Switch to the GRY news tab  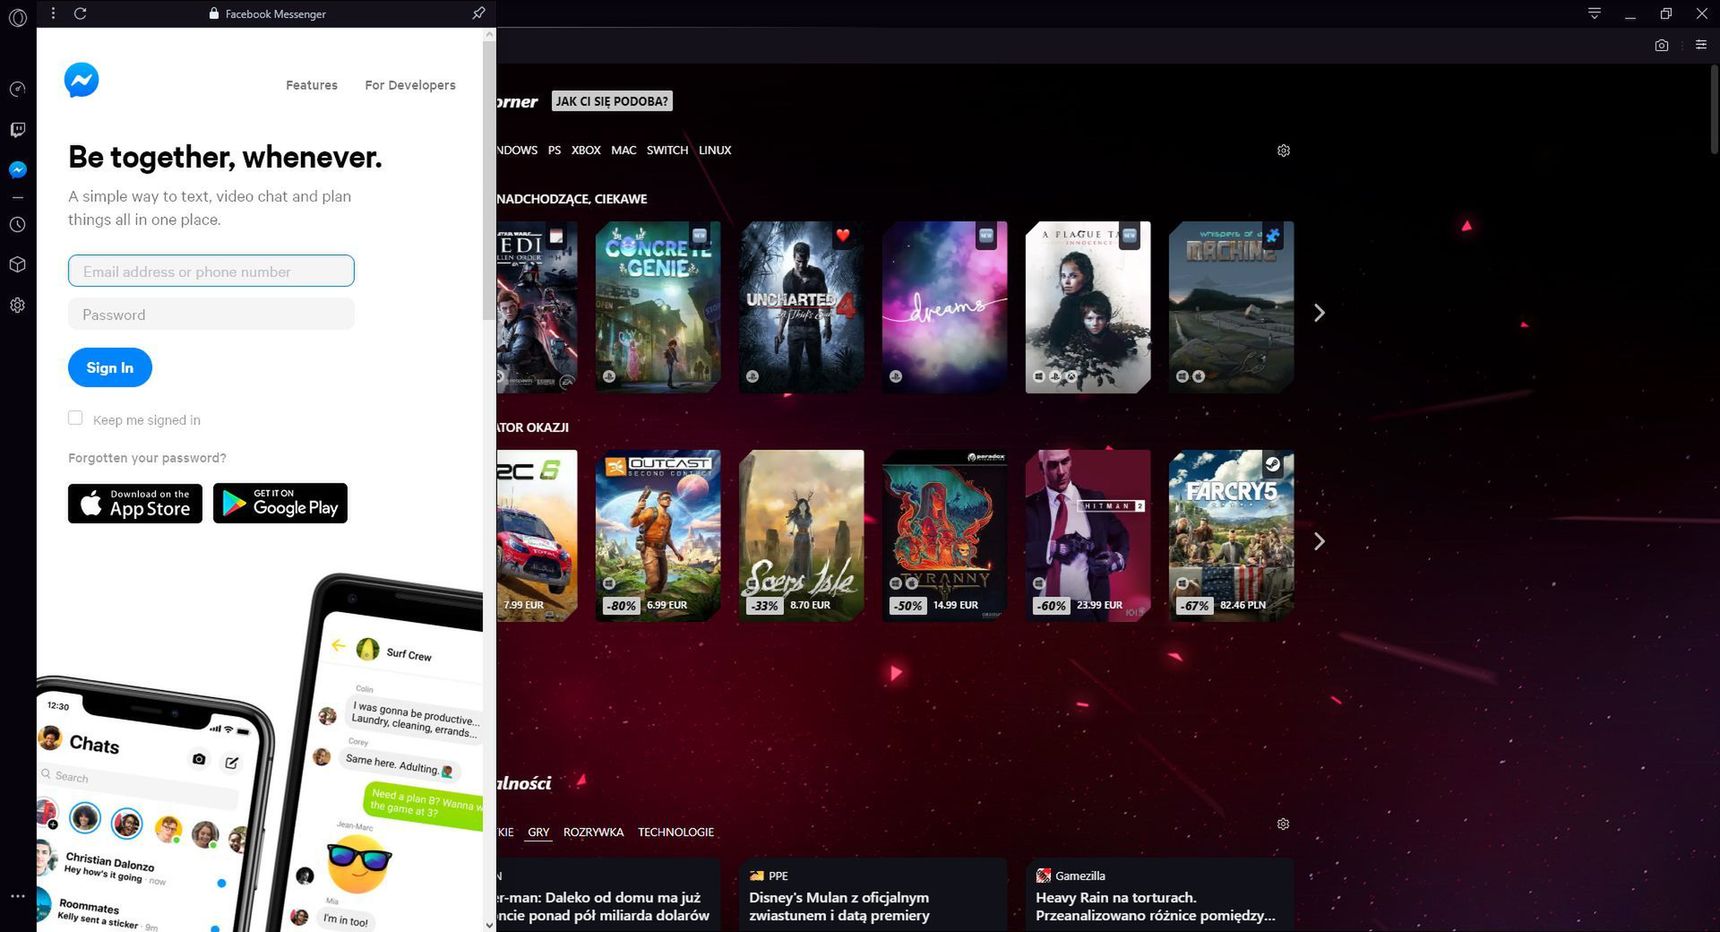[539, 832]
